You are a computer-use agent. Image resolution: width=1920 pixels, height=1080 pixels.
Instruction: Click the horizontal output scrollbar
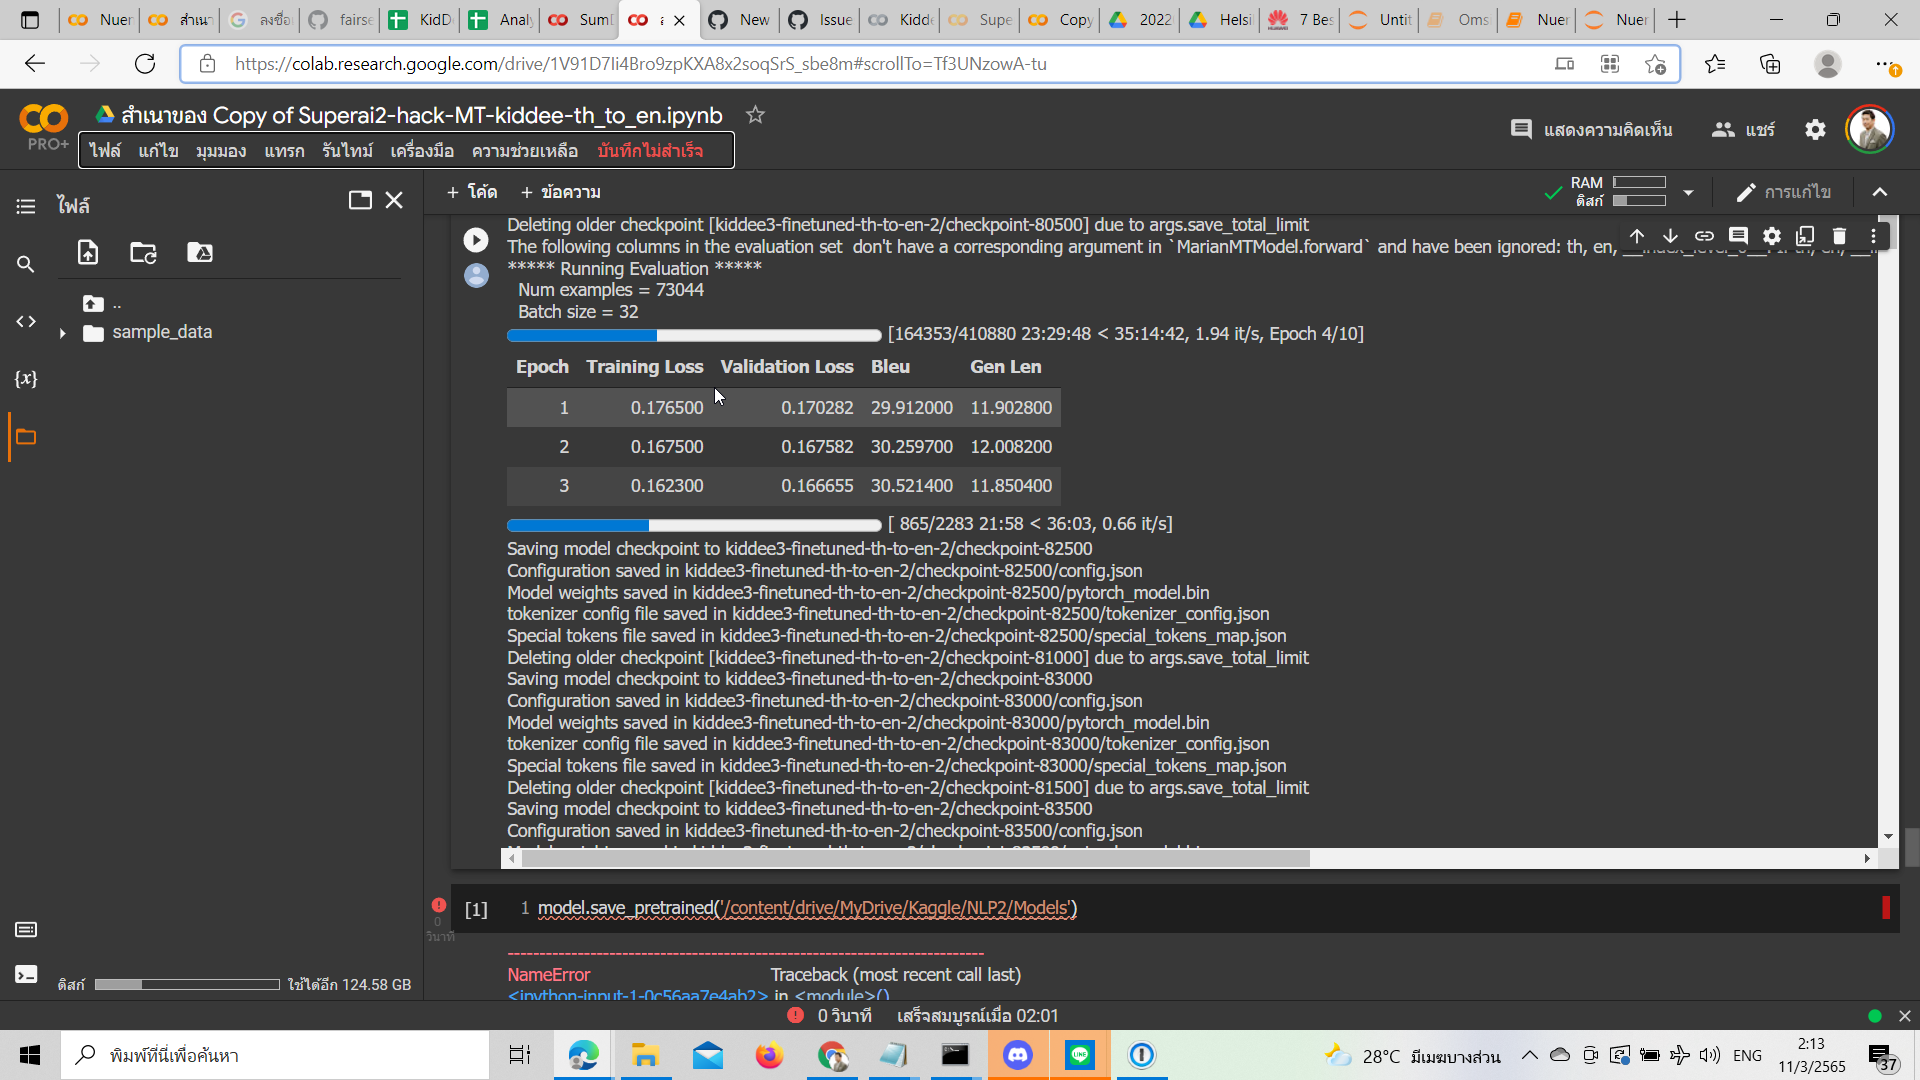coord(900,858)
